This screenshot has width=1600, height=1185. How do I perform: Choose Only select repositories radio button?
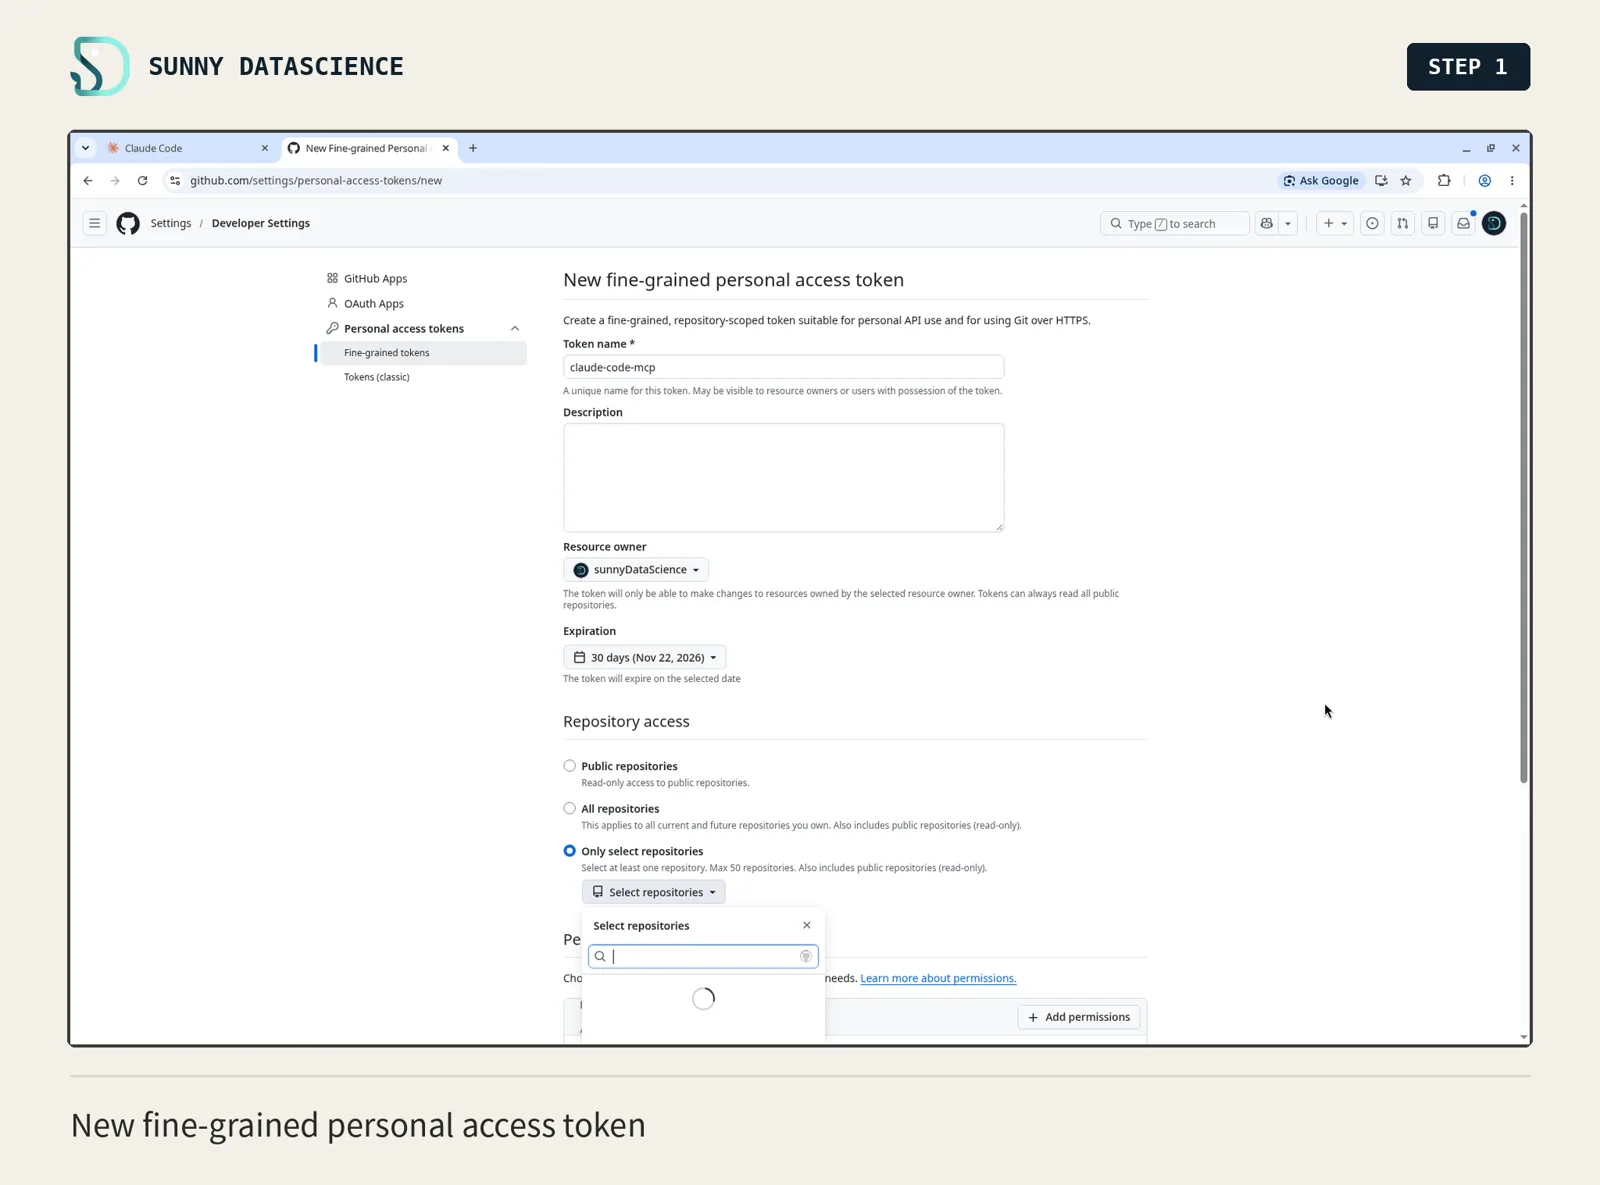pyautogui.click(x=570, y=851)
